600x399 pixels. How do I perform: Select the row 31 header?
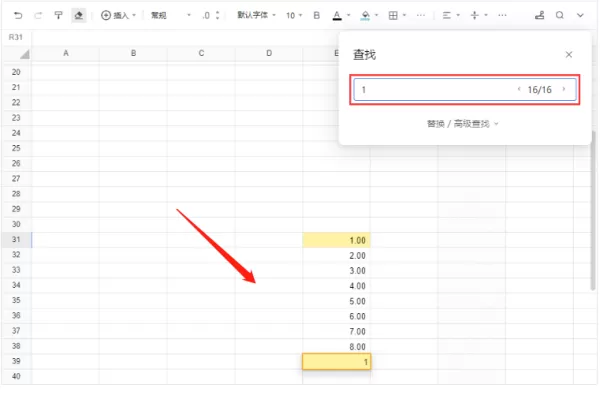tap(16, 239)
